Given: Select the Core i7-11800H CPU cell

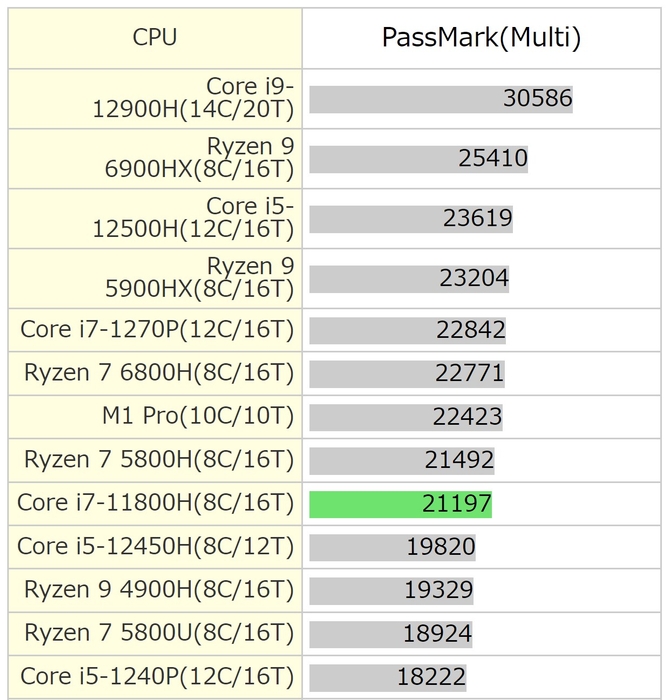Looking at the screenshot, I should [x=156, y=504].
